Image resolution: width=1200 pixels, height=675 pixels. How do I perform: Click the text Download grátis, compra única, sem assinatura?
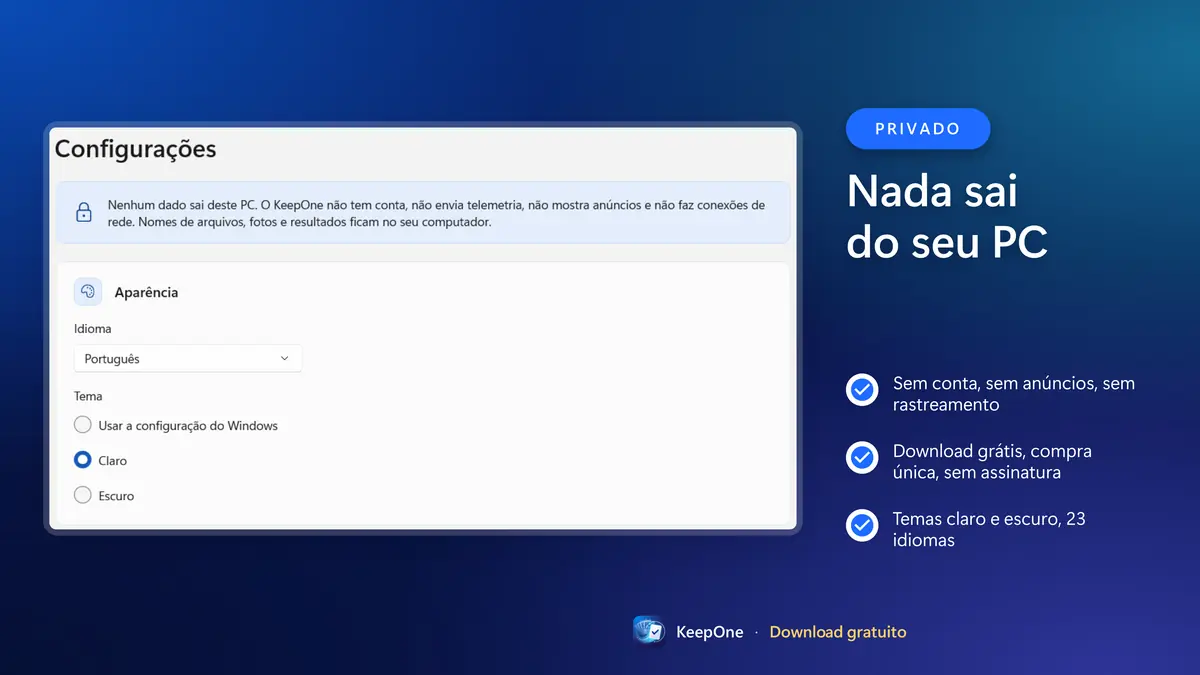click(x=992, y=462)
